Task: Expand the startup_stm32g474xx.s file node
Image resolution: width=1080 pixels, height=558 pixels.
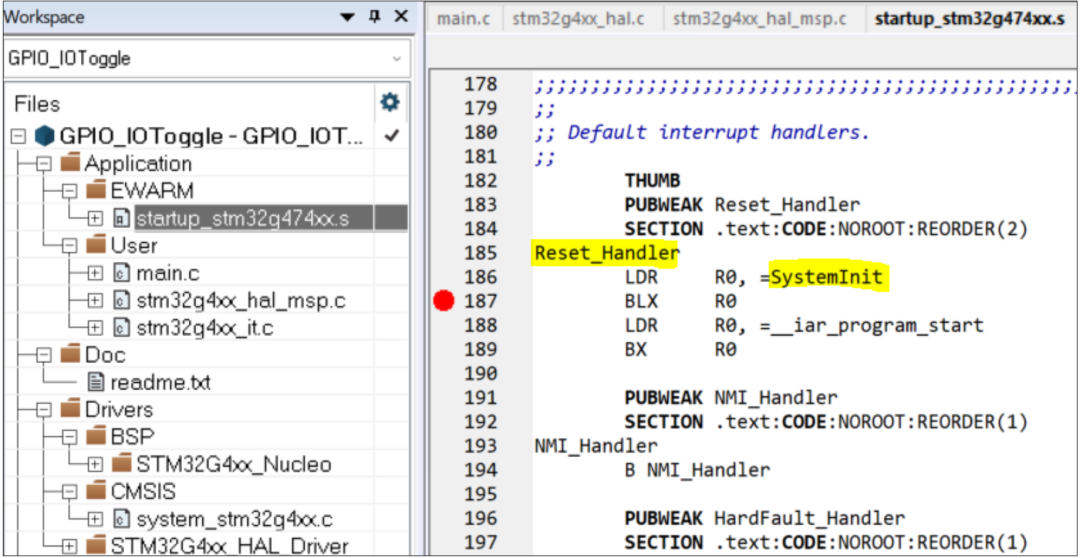Action: [x=95, y=218]
